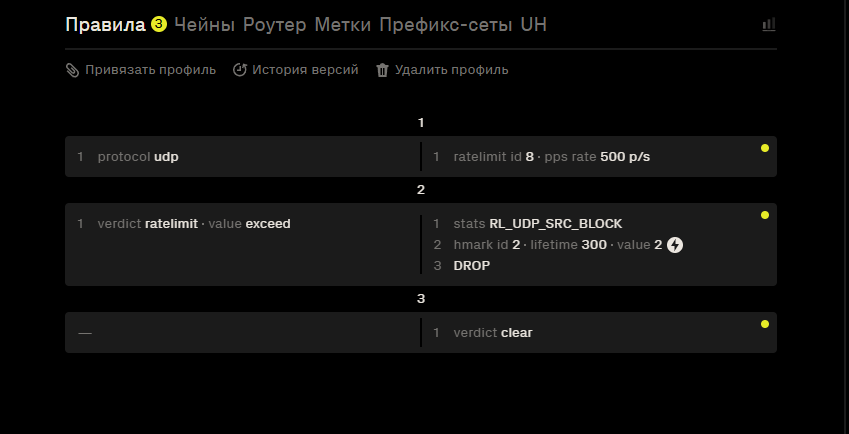
Task: Click Удалить профиль button
Action: pos(442,70)
